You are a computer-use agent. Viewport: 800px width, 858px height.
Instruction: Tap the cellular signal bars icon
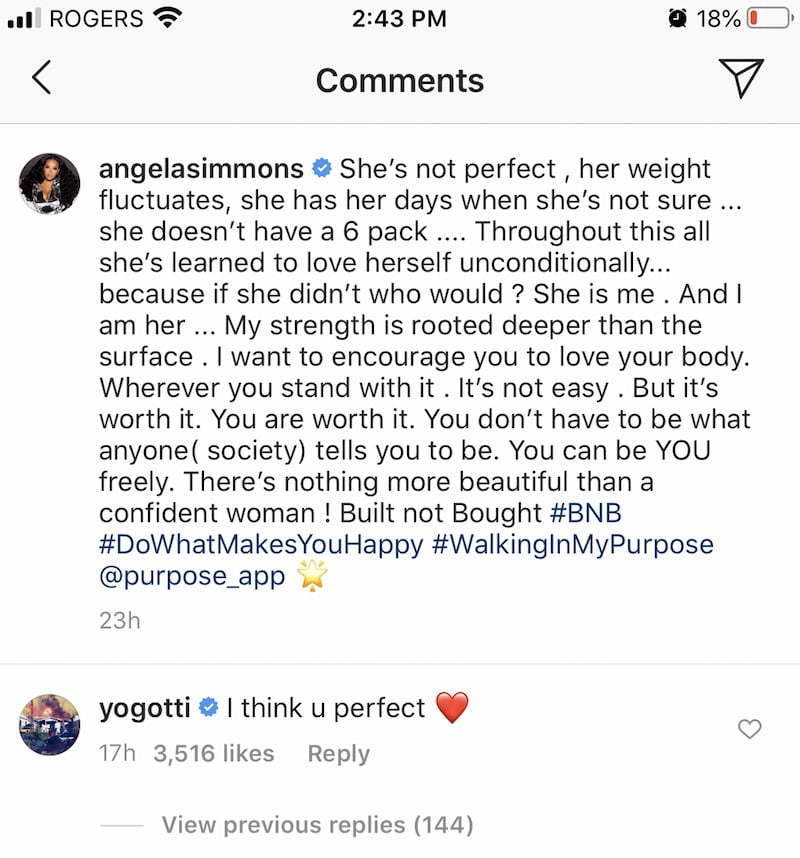[x=22, y=19]
